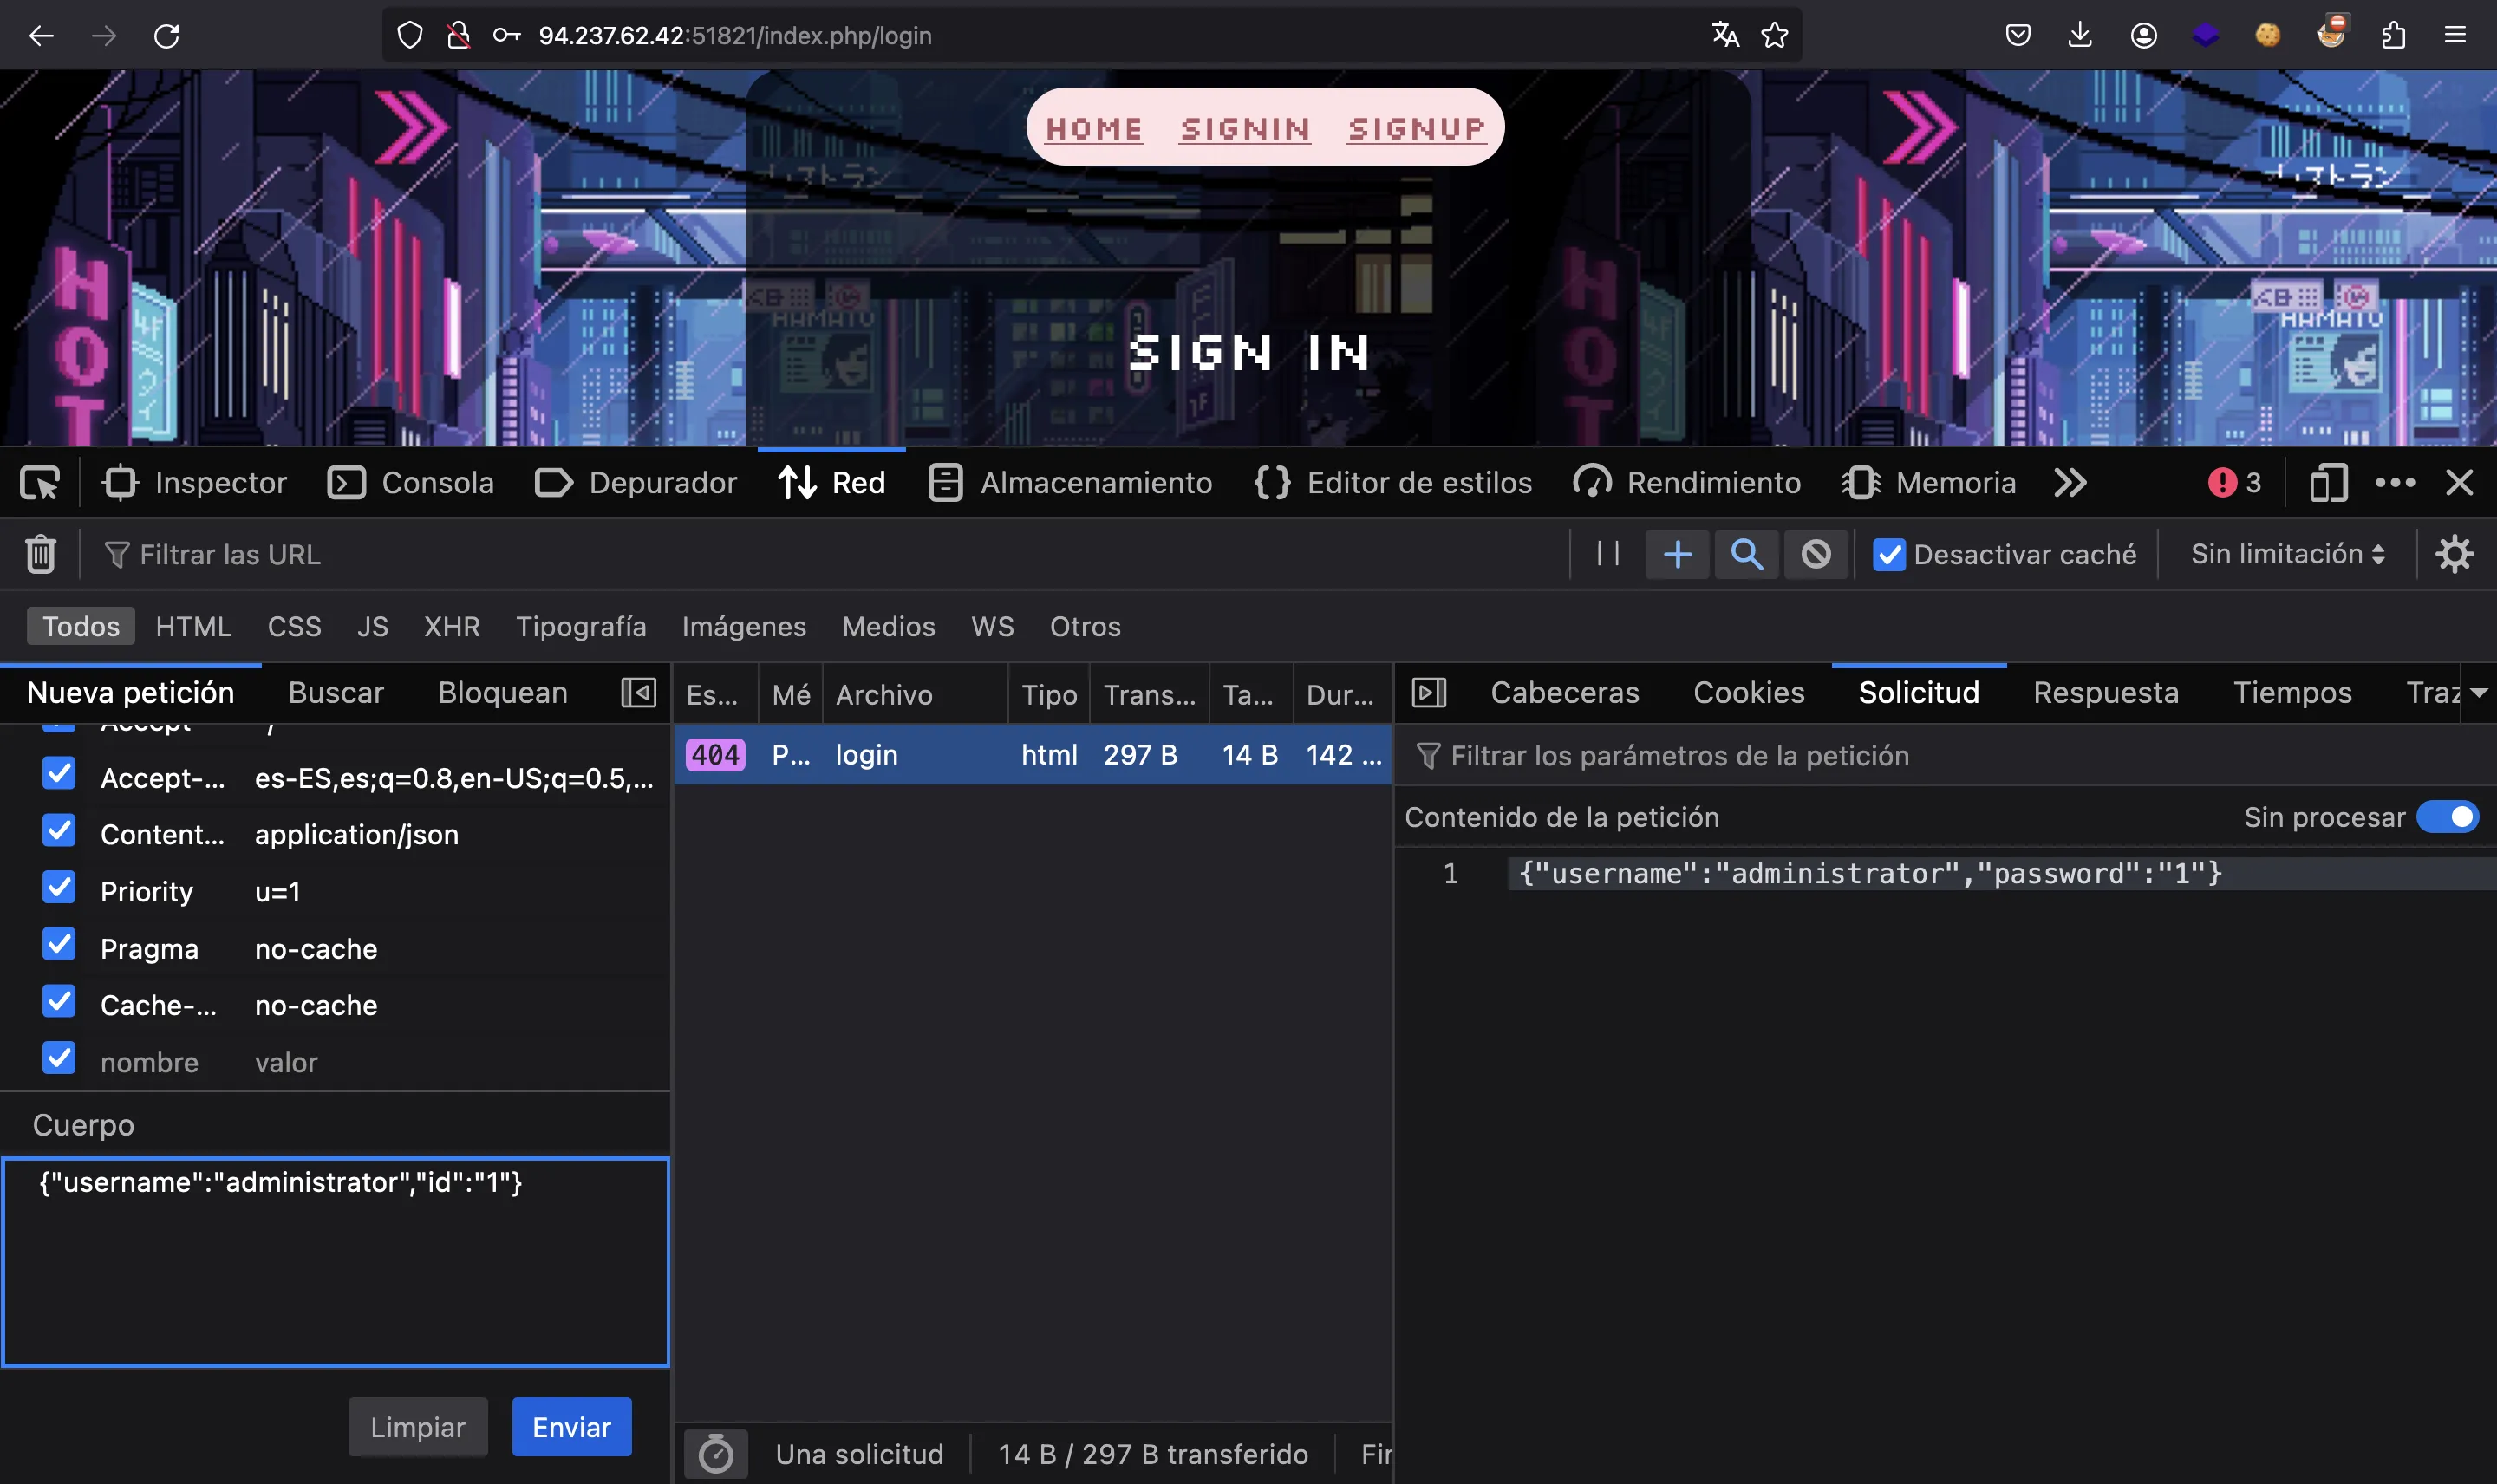Focus the Filtrar las URL field

click(x=830, y=554)
